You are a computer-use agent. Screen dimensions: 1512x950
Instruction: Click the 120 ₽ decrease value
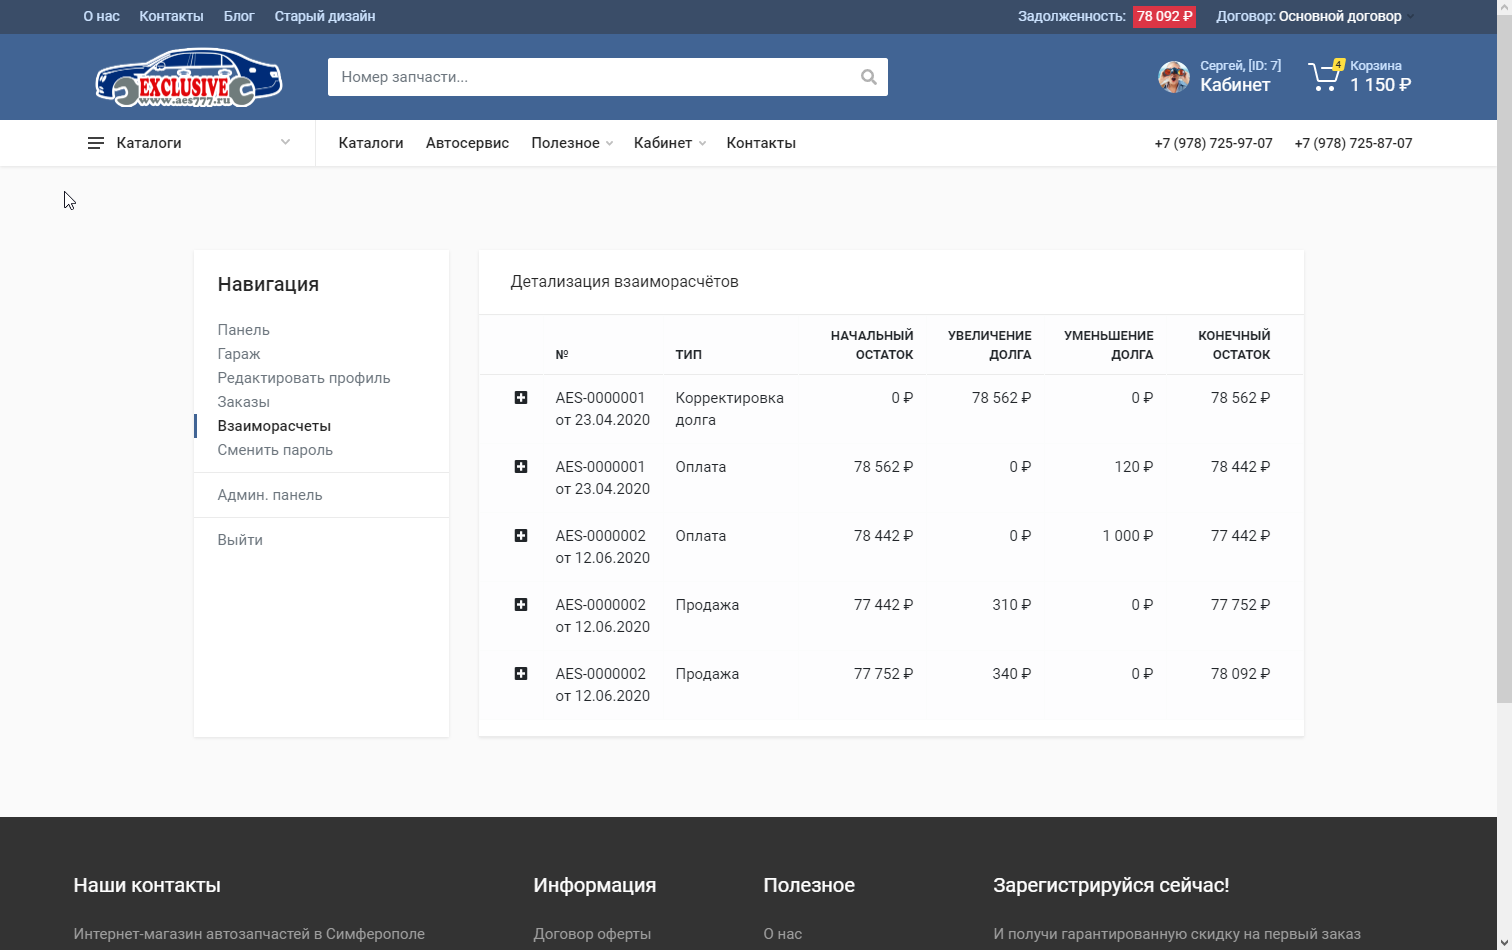(1134, 467)
